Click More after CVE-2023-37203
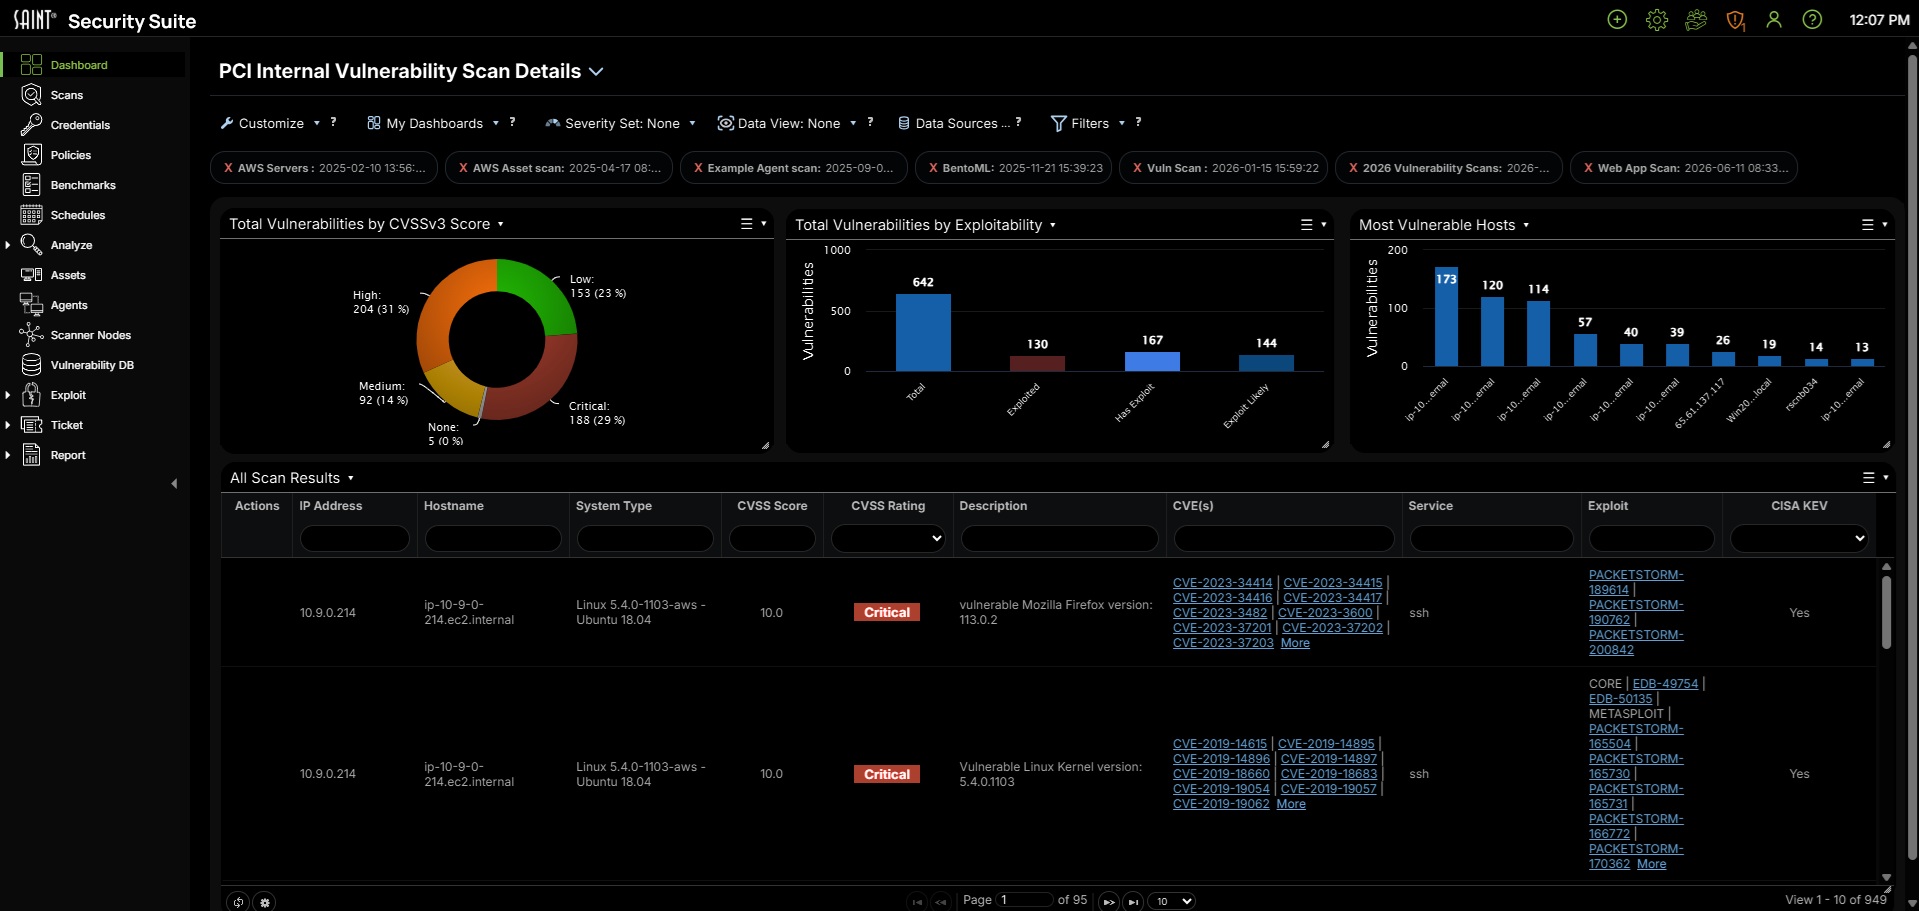 click(x=1295, y=643)
